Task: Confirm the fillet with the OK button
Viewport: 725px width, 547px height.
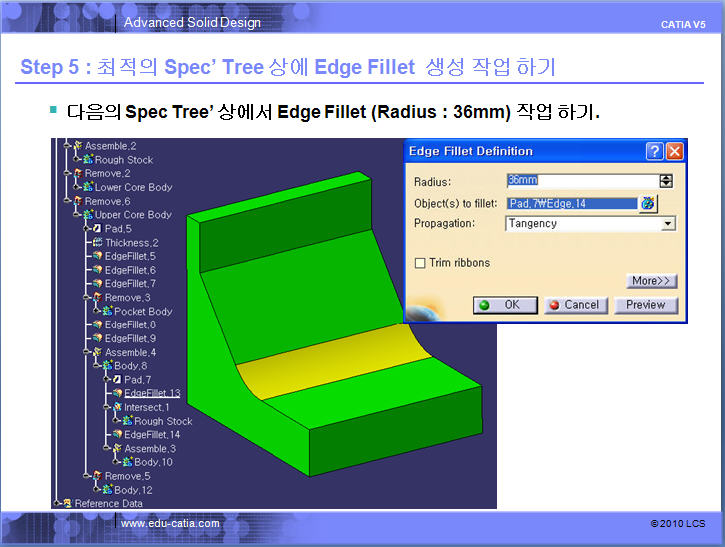Action: 505,305
